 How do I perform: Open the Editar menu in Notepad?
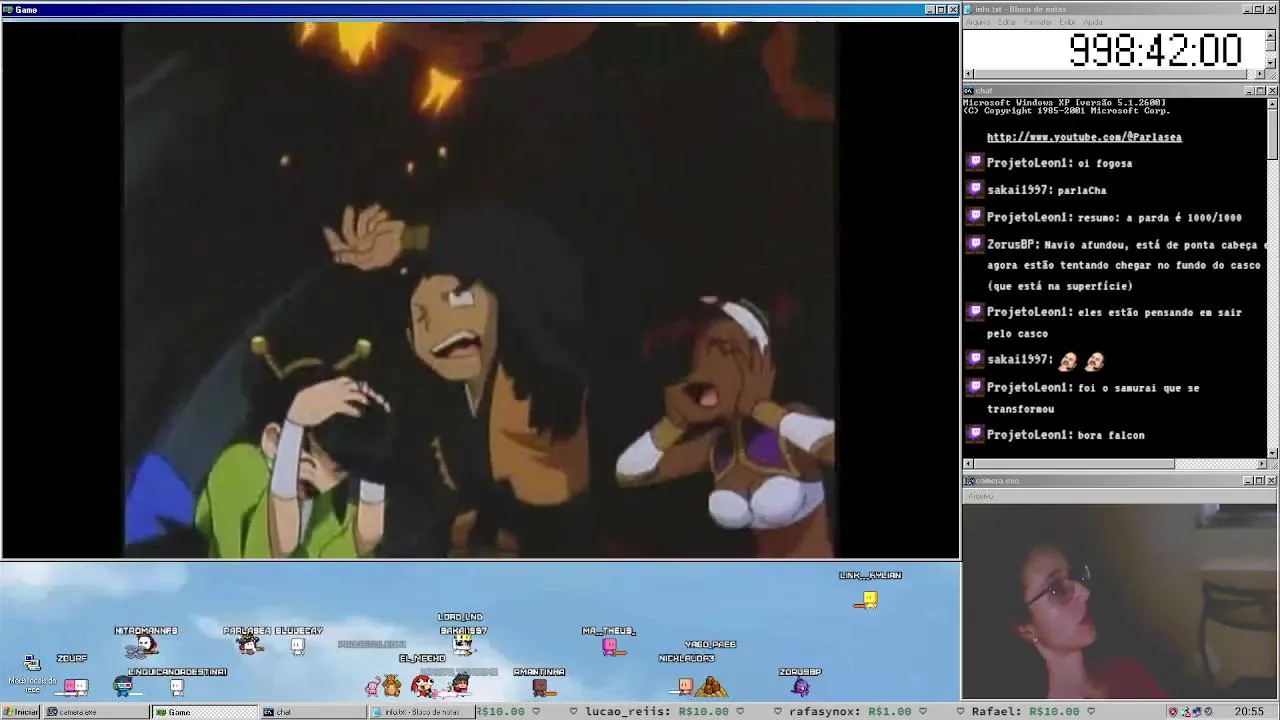(x=1006, y=22)
